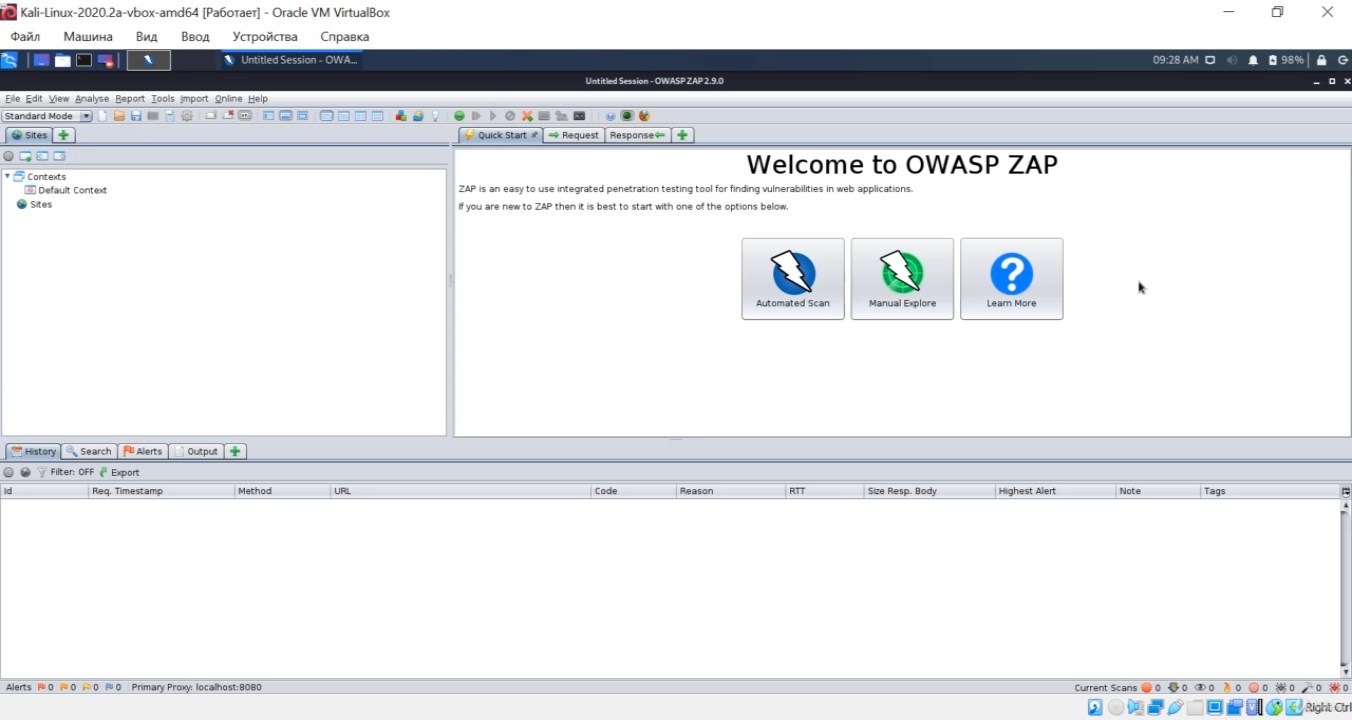Viewport: 1352px width, 720px height.
Task: Toggle the Request and Response tabs side-by-side
Action: click(327, 116)
